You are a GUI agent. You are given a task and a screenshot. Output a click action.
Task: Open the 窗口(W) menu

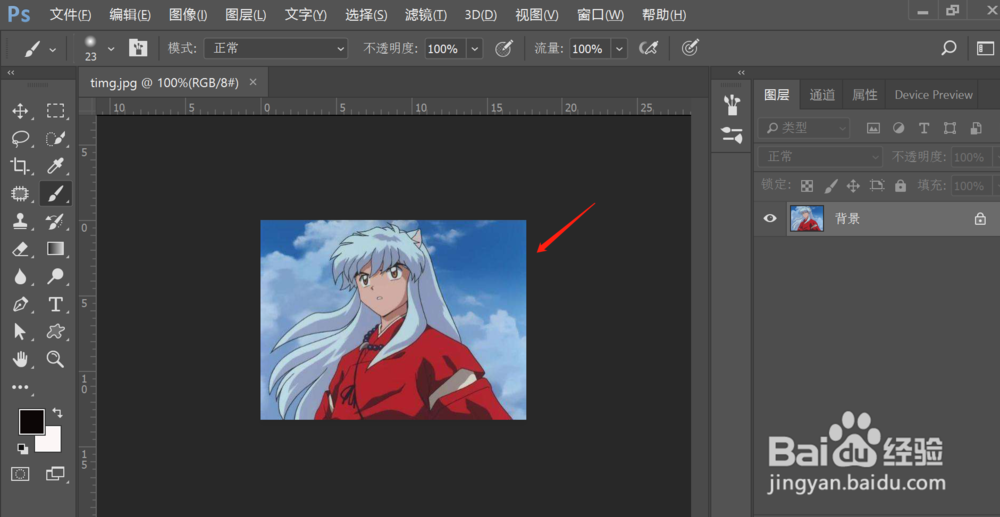tap(601, 15)
